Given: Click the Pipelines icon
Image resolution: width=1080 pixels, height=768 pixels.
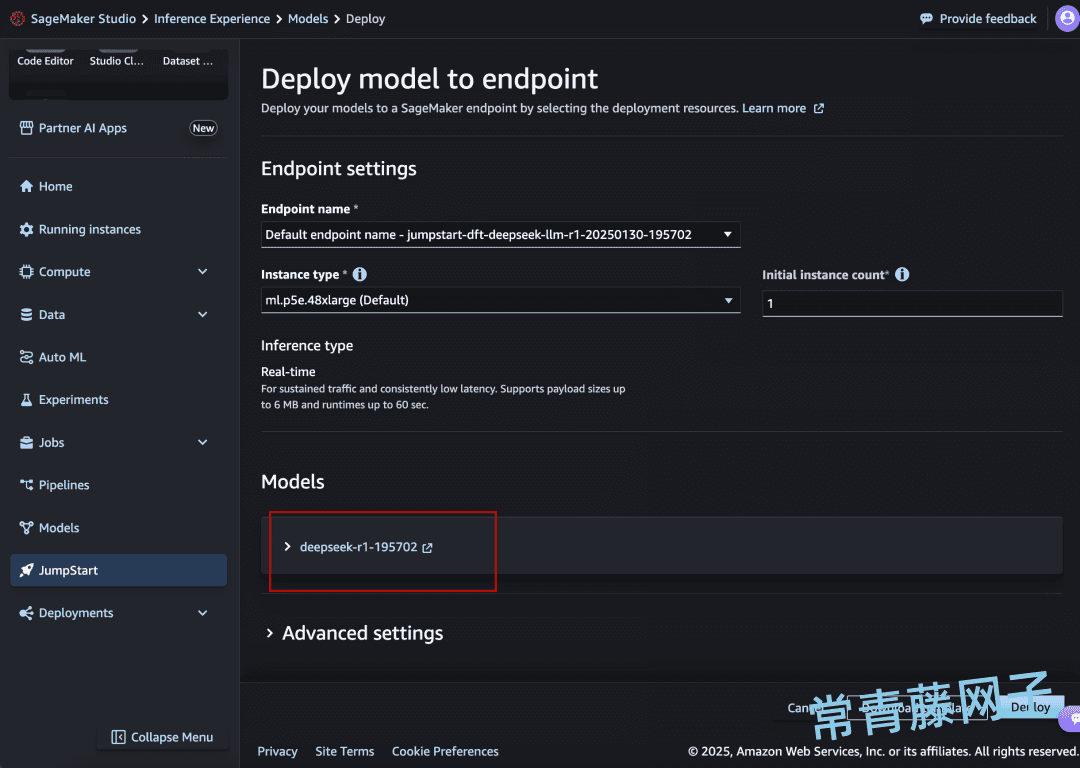Looking at the screenshot, I should (x=26, y=485).
